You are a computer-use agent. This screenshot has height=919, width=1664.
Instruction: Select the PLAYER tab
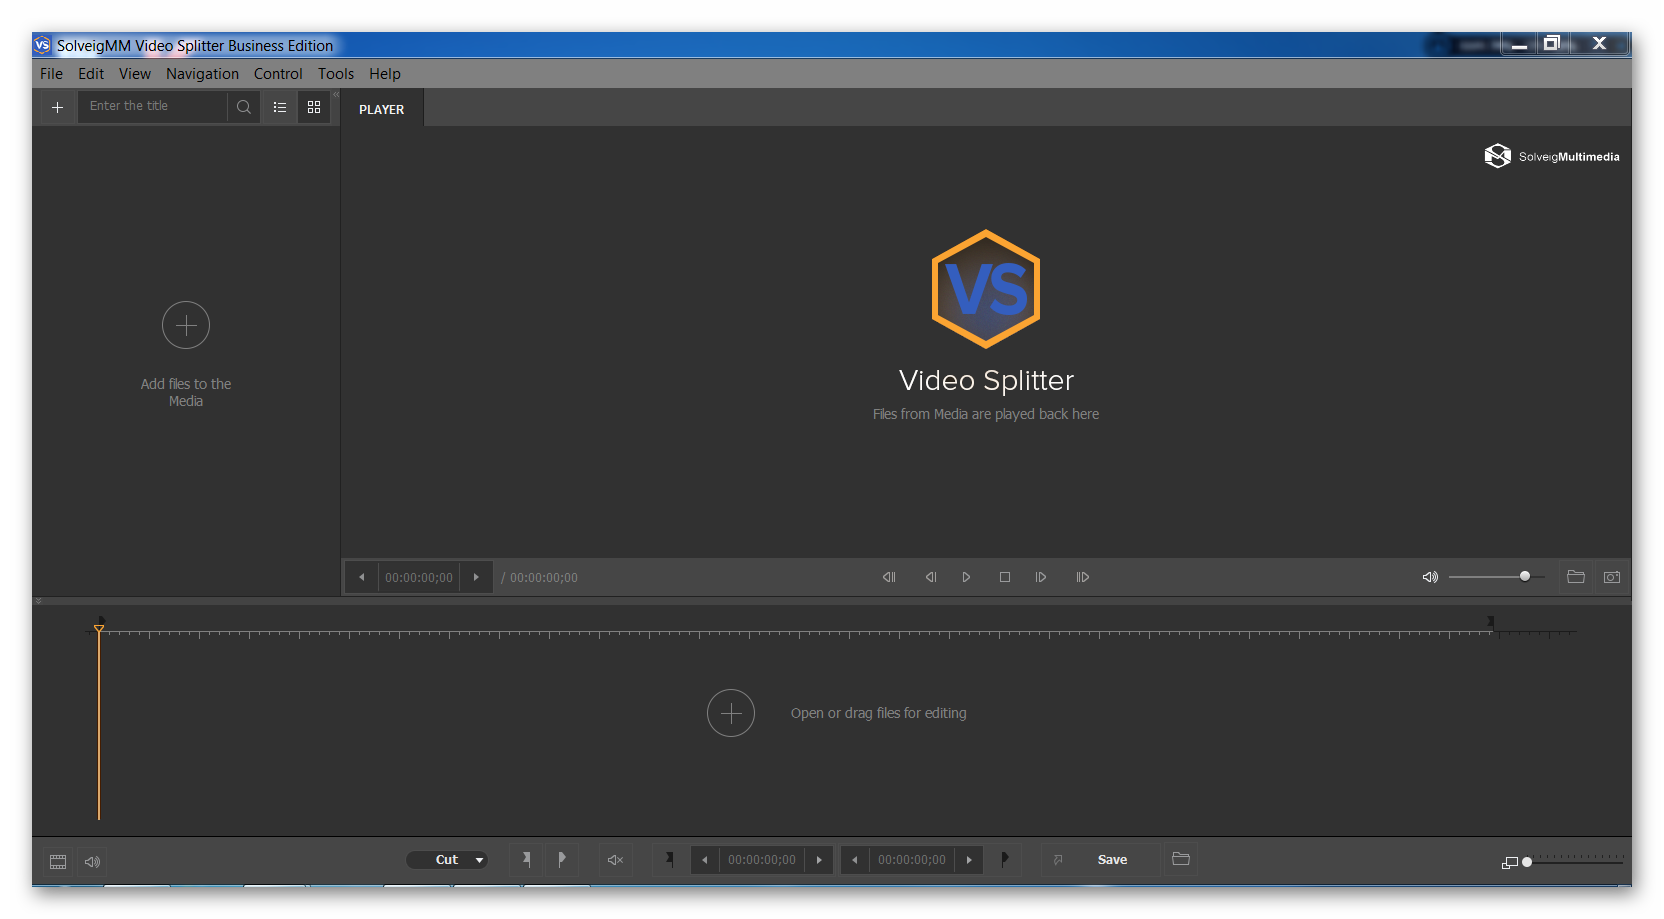tap(382, 109)
